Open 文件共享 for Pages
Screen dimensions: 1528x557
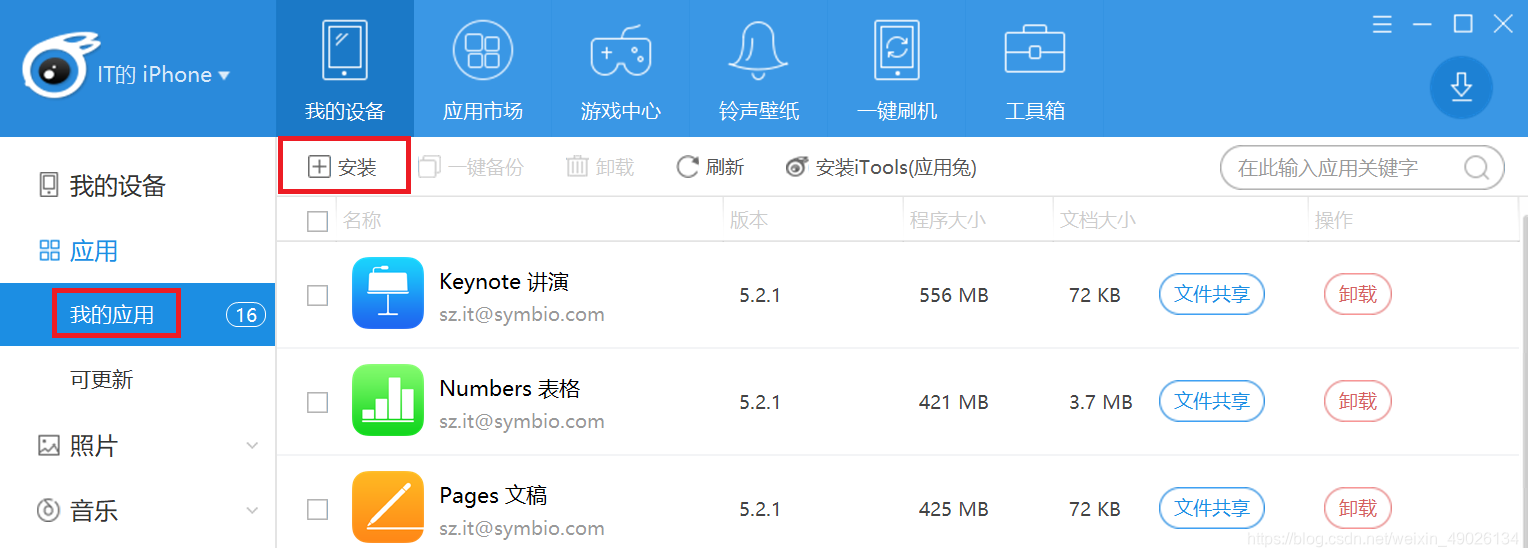[x=1212, y=508]
